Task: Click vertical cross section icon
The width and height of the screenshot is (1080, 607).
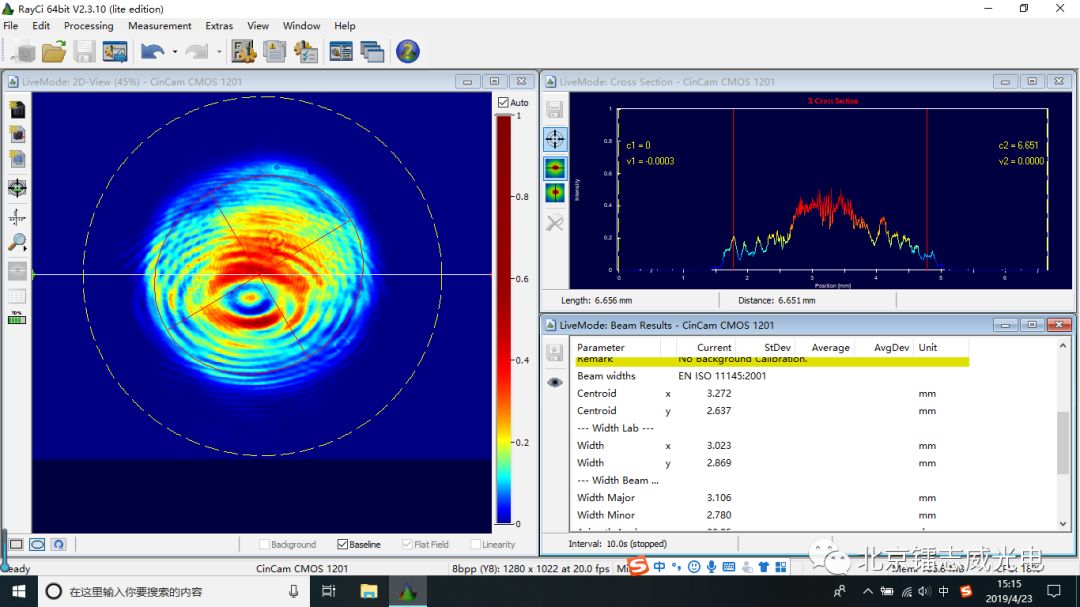Action: pos(555,193)
